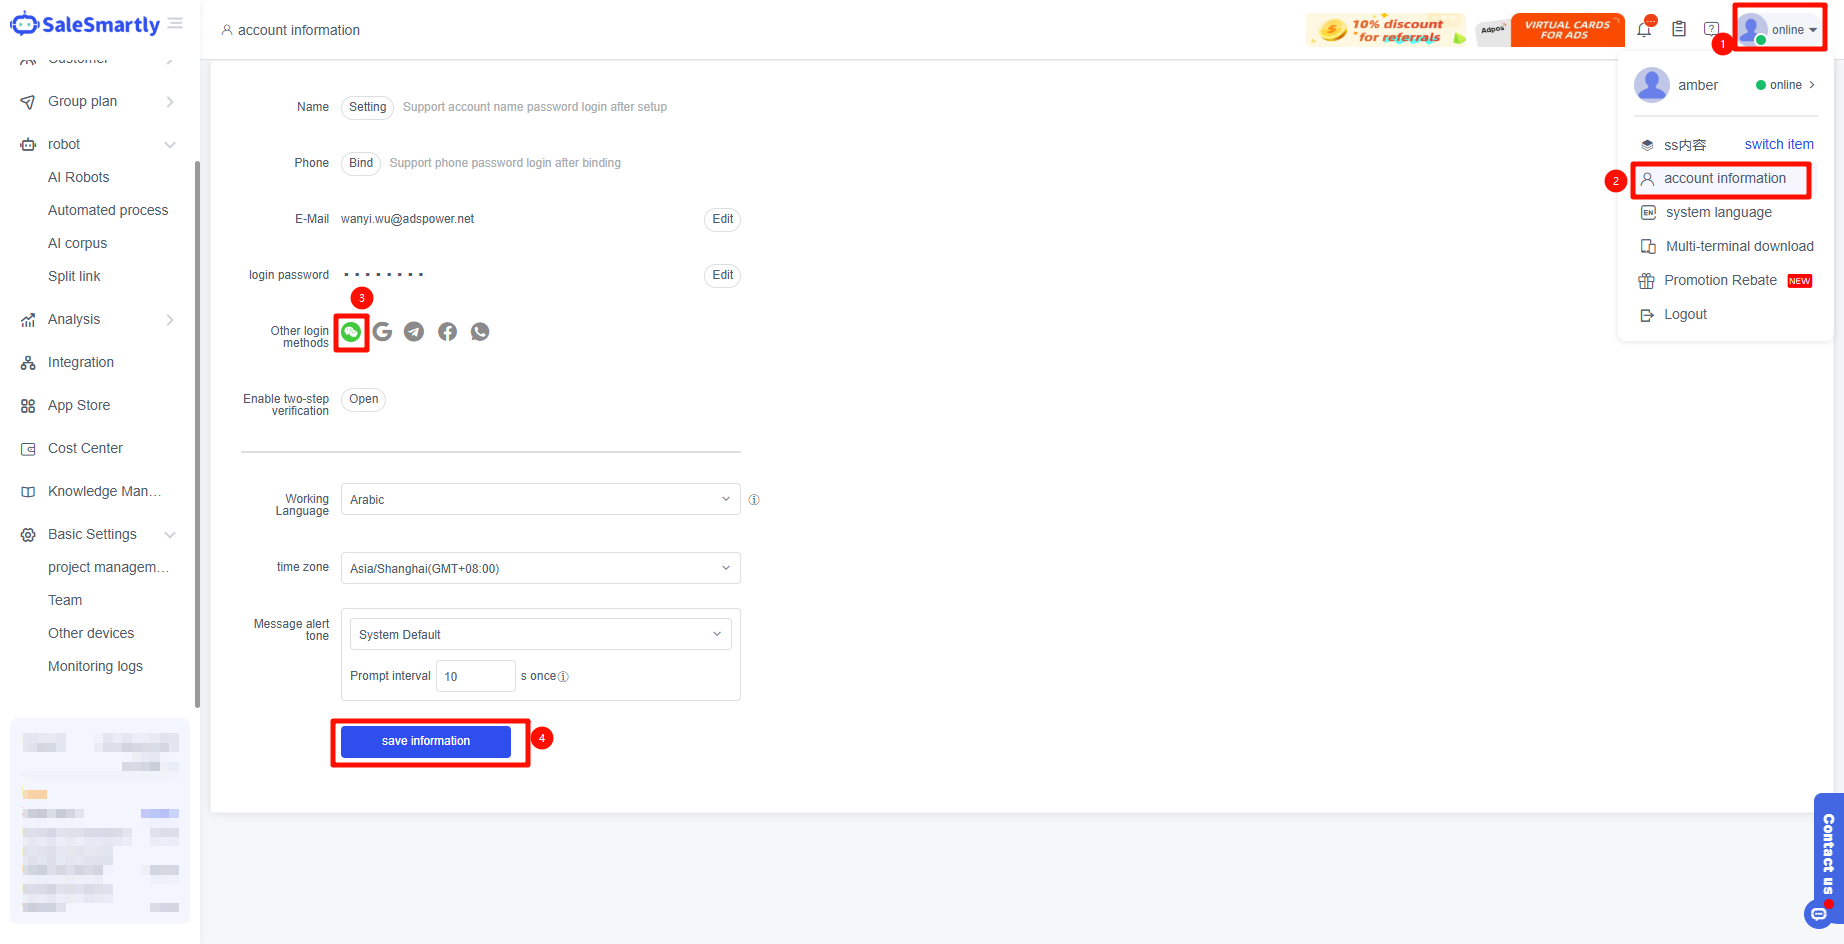Open the chat bubble widget icon

(1818, 914)
